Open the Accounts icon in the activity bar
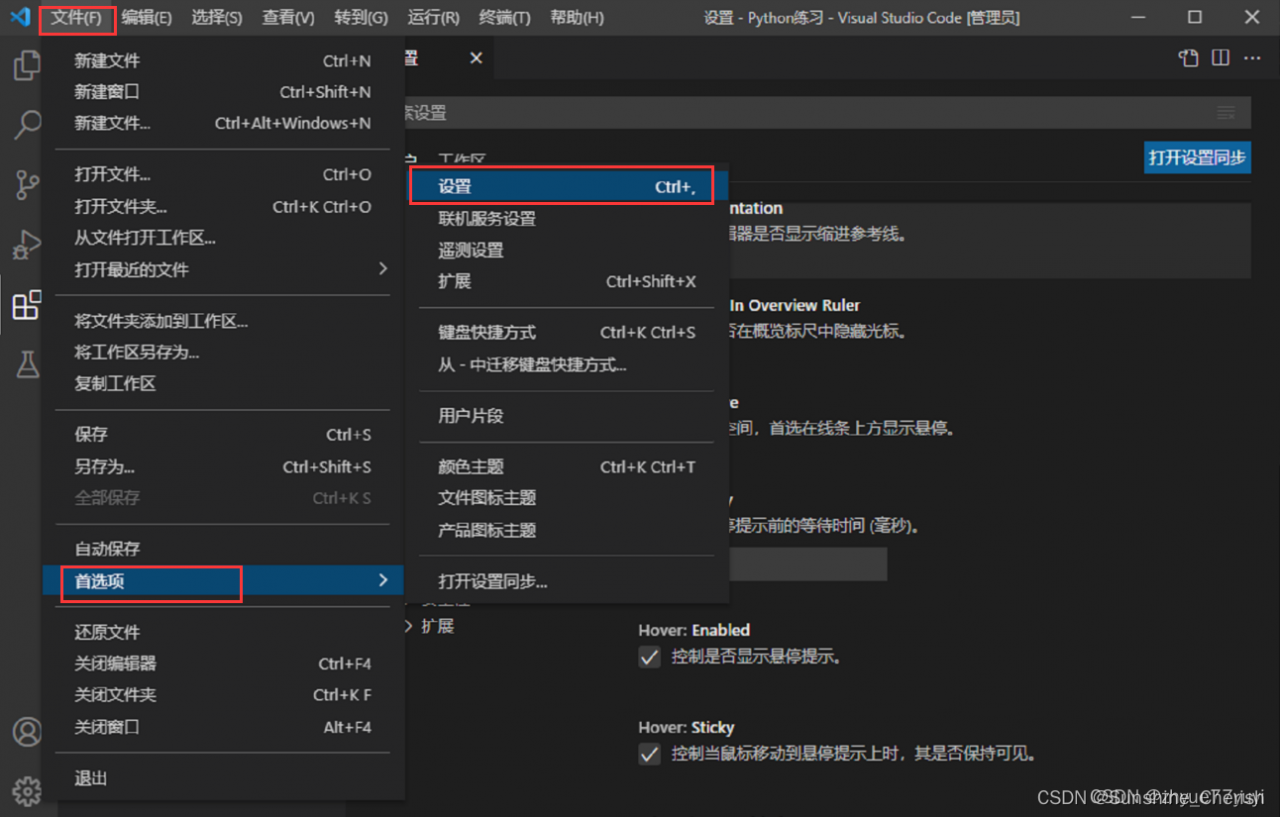Image resolution: width=1280 pixels, height=817 pixels. click(27, 731)
